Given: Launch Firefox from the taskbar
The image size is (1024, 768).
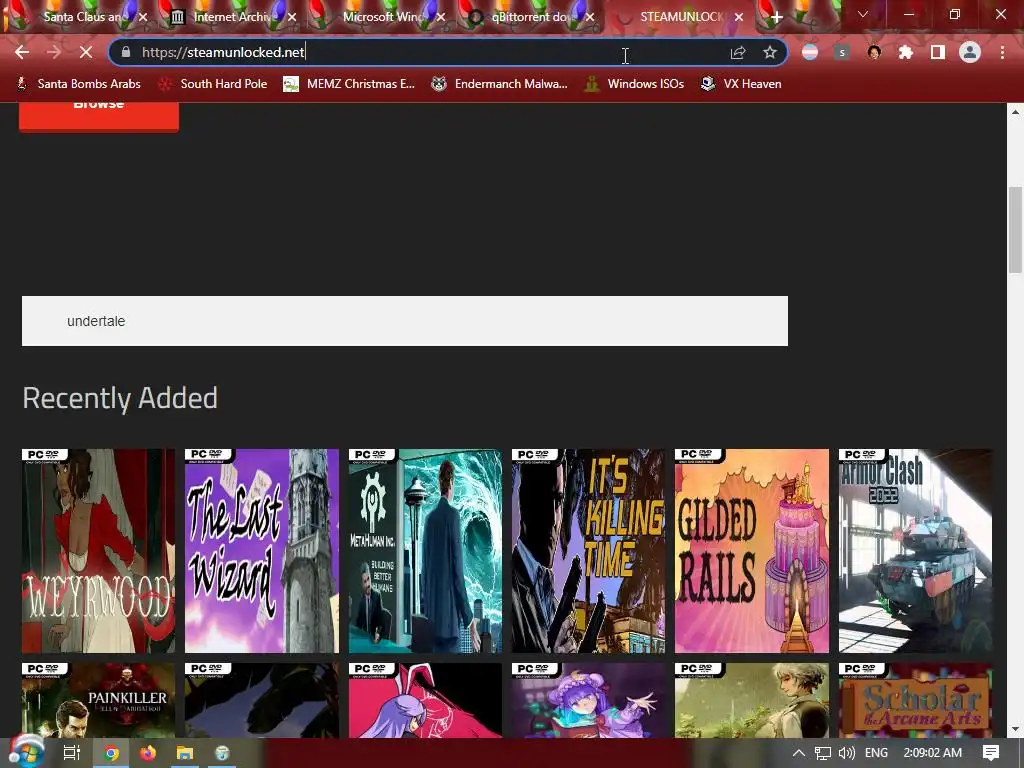Looking at the screenshot, I should pyautogui.click(x=148, y=753).
